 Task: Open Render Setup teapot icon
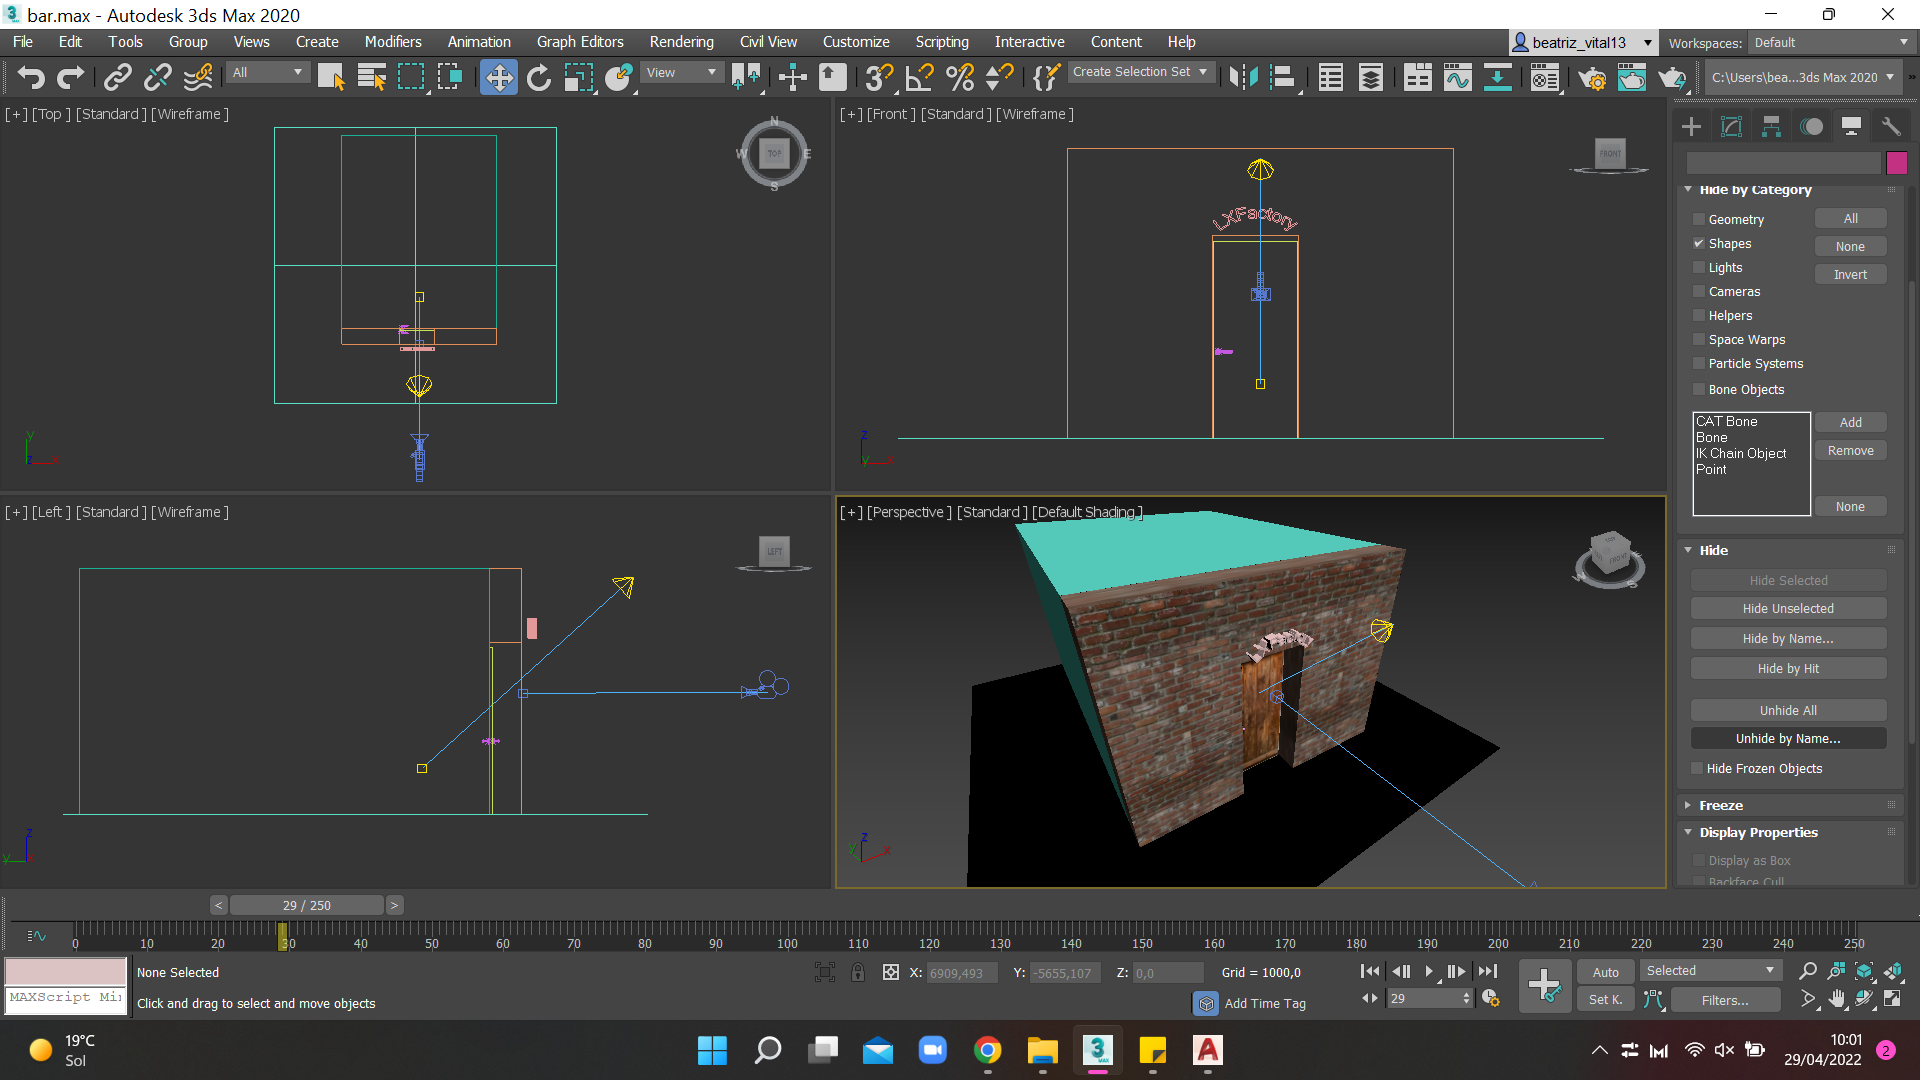[1591, 77]
